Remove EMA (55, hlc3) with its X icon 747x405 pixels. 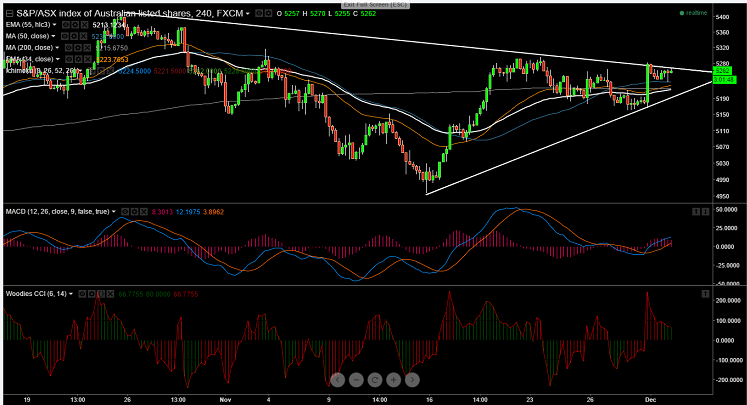[84, 24]
